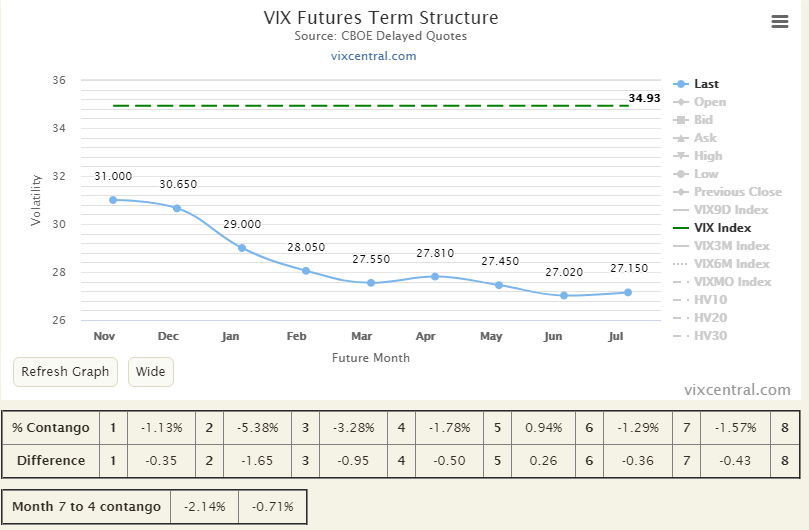Viewport: 809px width, 530px height.
Task: Show the Open series via legend
Action: pyautogui.click(x=709, y=102)
